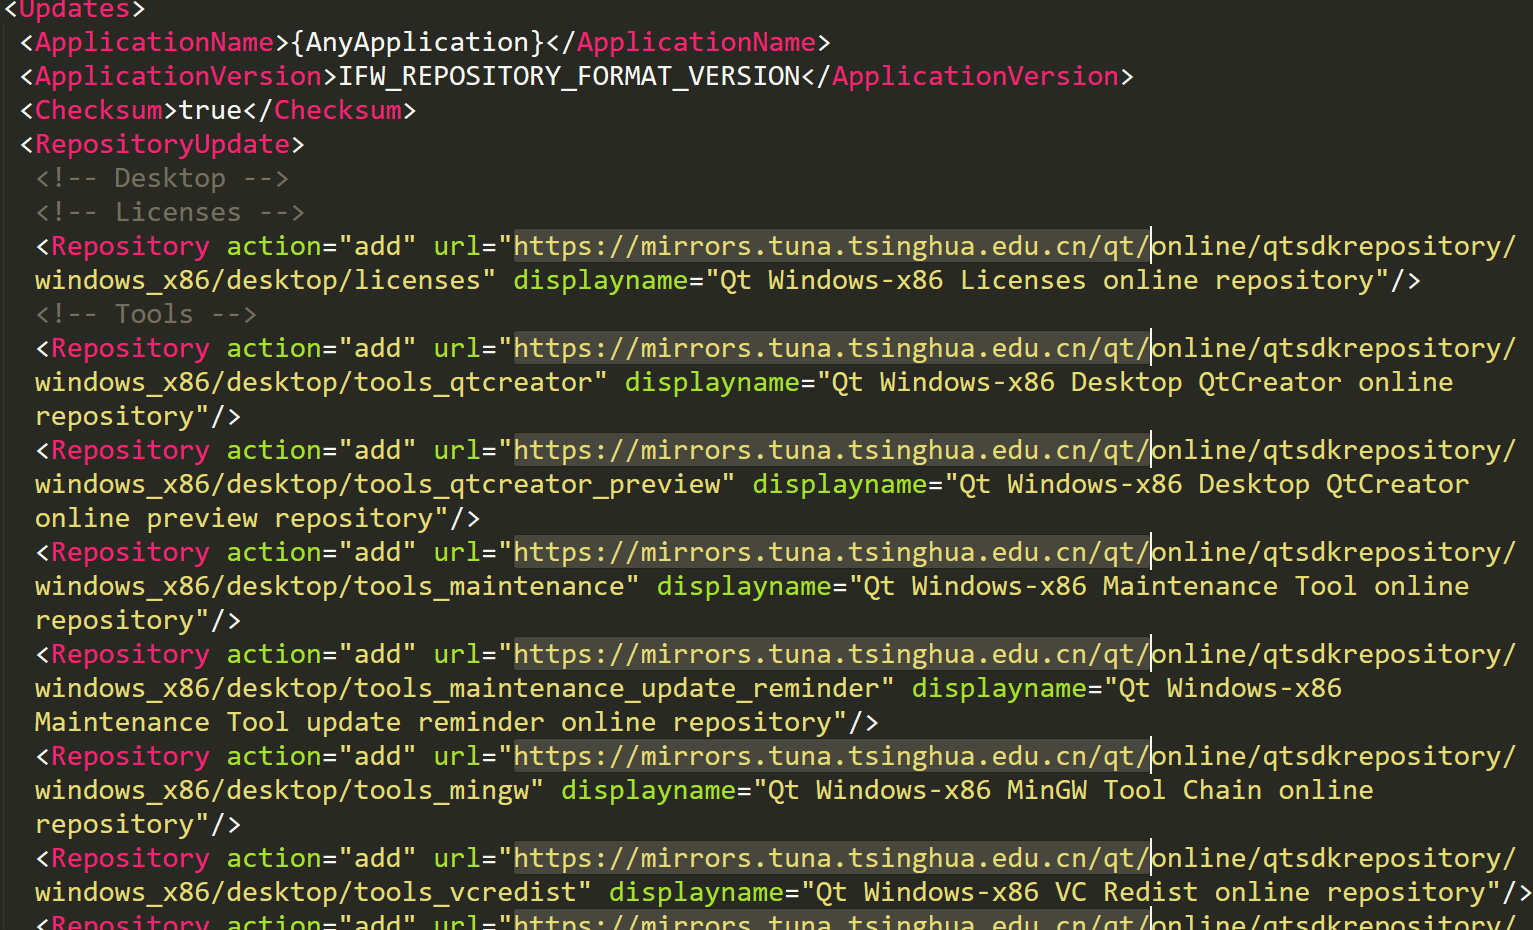
Task: Select the IFW_REPOSITORY_FORMAT_VERSION value
Action: click(569, 76)
